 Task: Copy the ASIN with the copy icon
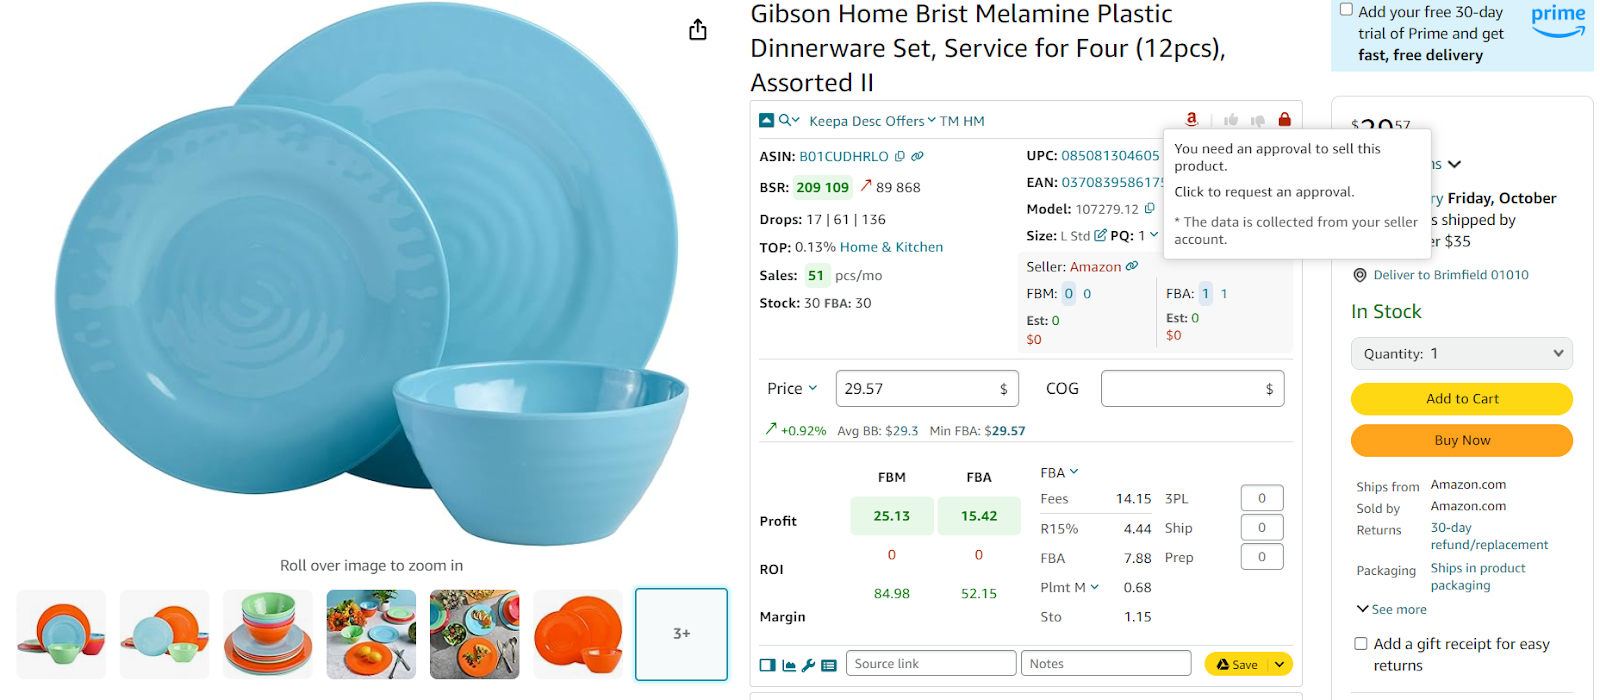coord(900,156)
